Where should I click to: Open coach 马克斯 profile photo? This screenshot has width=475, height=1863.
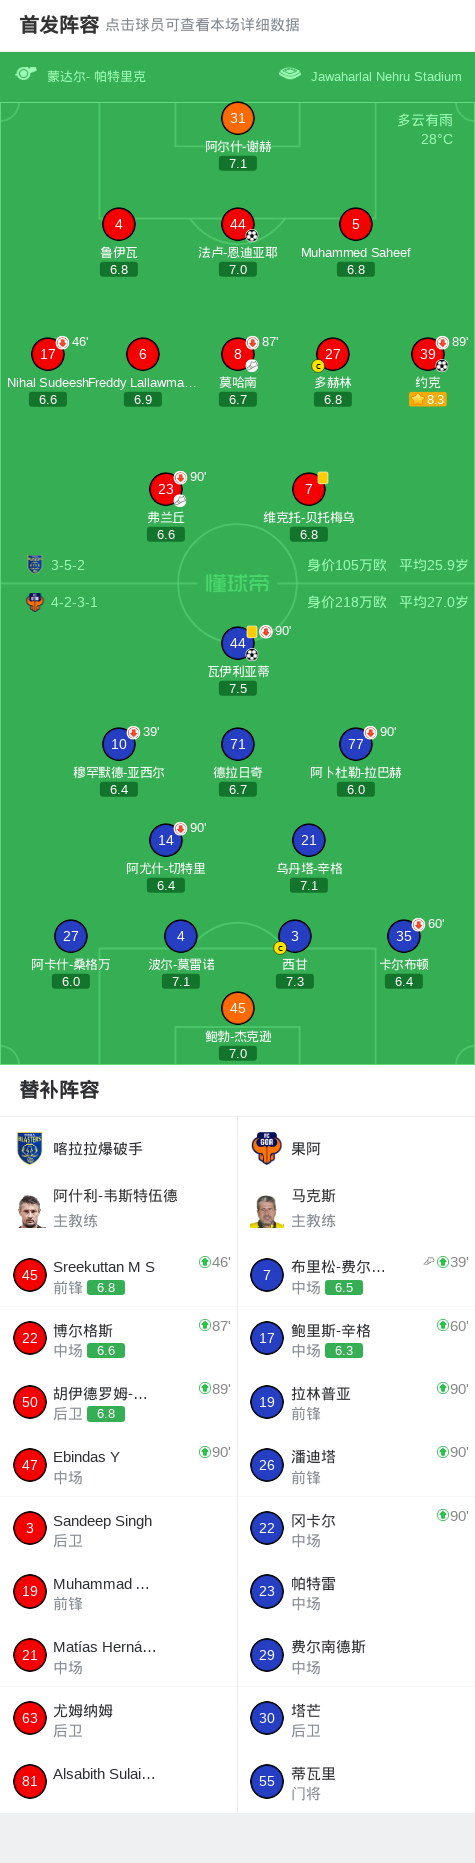click(x=267, y=1210)
